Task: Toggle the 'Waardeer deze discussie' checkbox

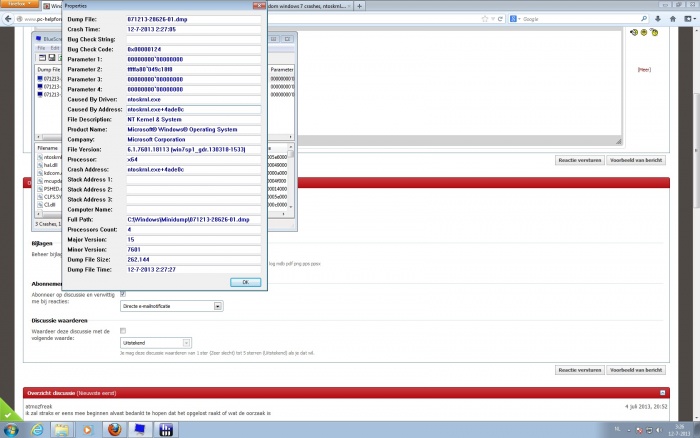Action: coord(123,331)
